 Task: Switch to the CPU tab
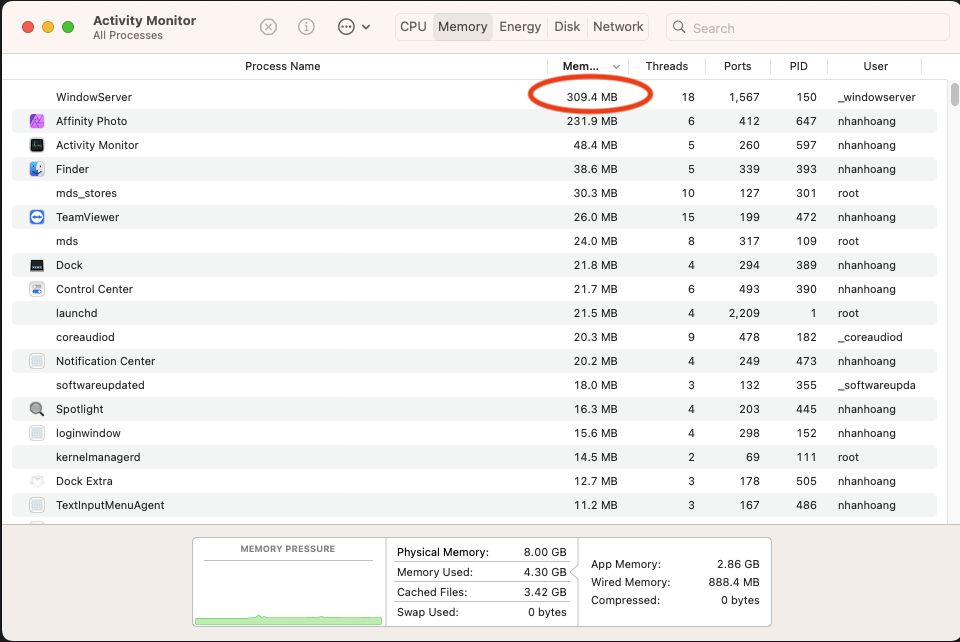(413, 27)
